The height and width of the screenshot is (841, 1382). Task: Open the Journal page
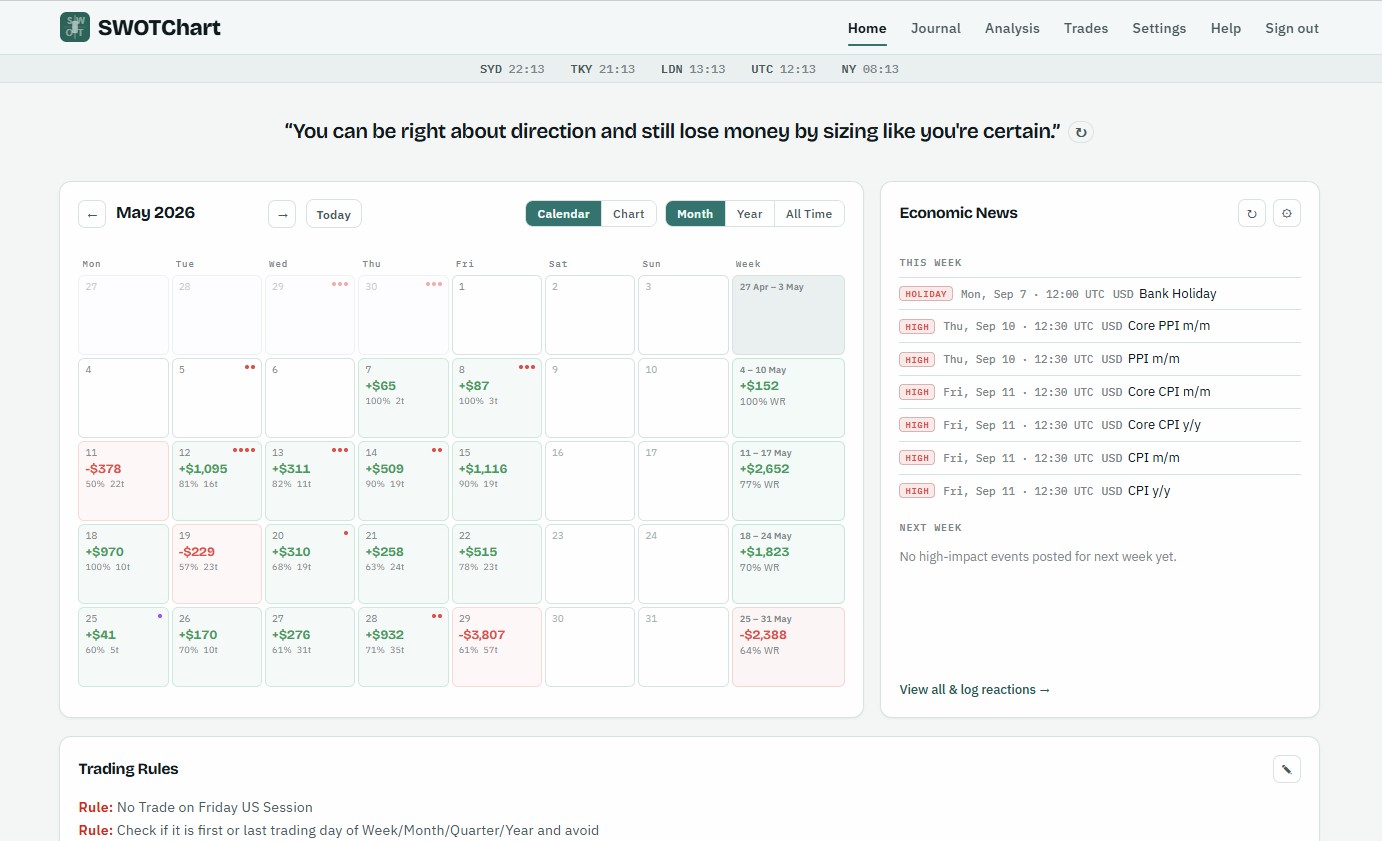[936, 28]
